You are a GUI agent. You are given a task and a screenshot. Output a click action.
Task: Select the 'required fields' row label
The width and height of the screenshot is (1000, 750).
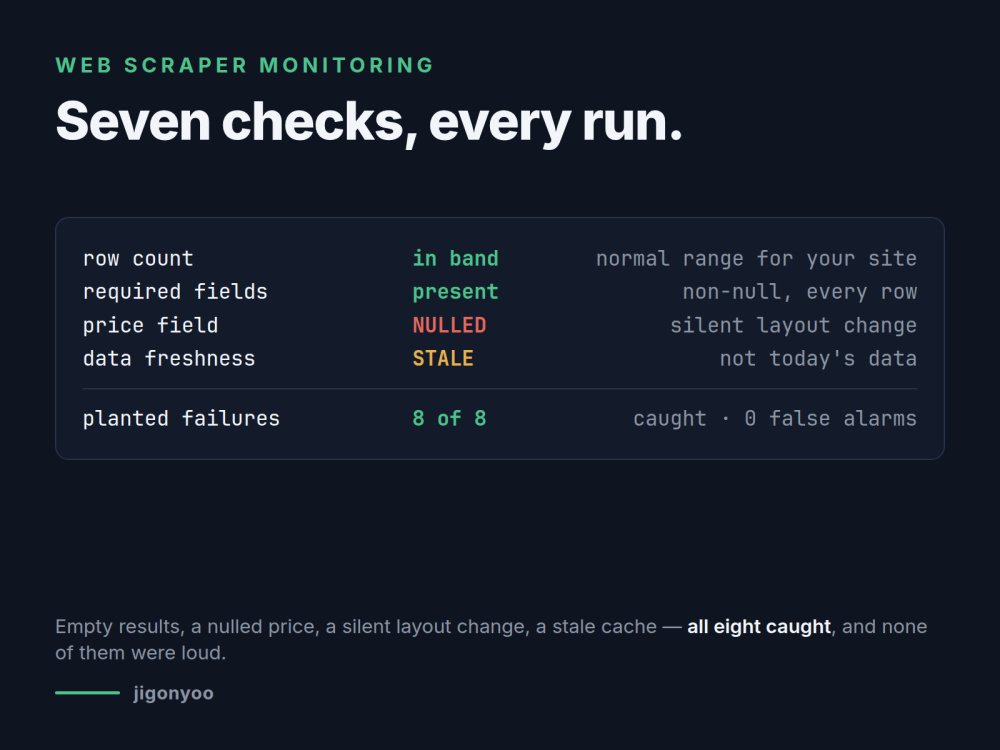tap(175, 291)
